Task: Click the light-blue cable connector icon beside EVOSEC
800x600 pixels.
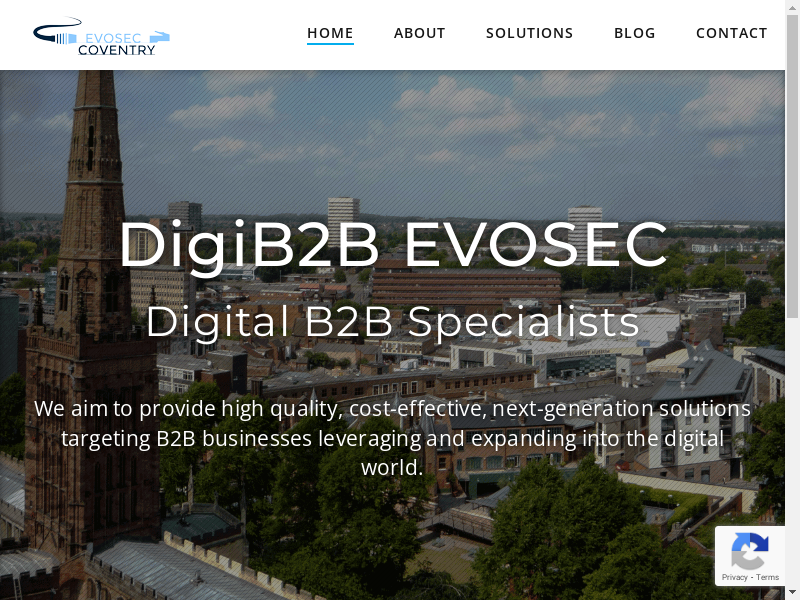Action: point(160,37)
